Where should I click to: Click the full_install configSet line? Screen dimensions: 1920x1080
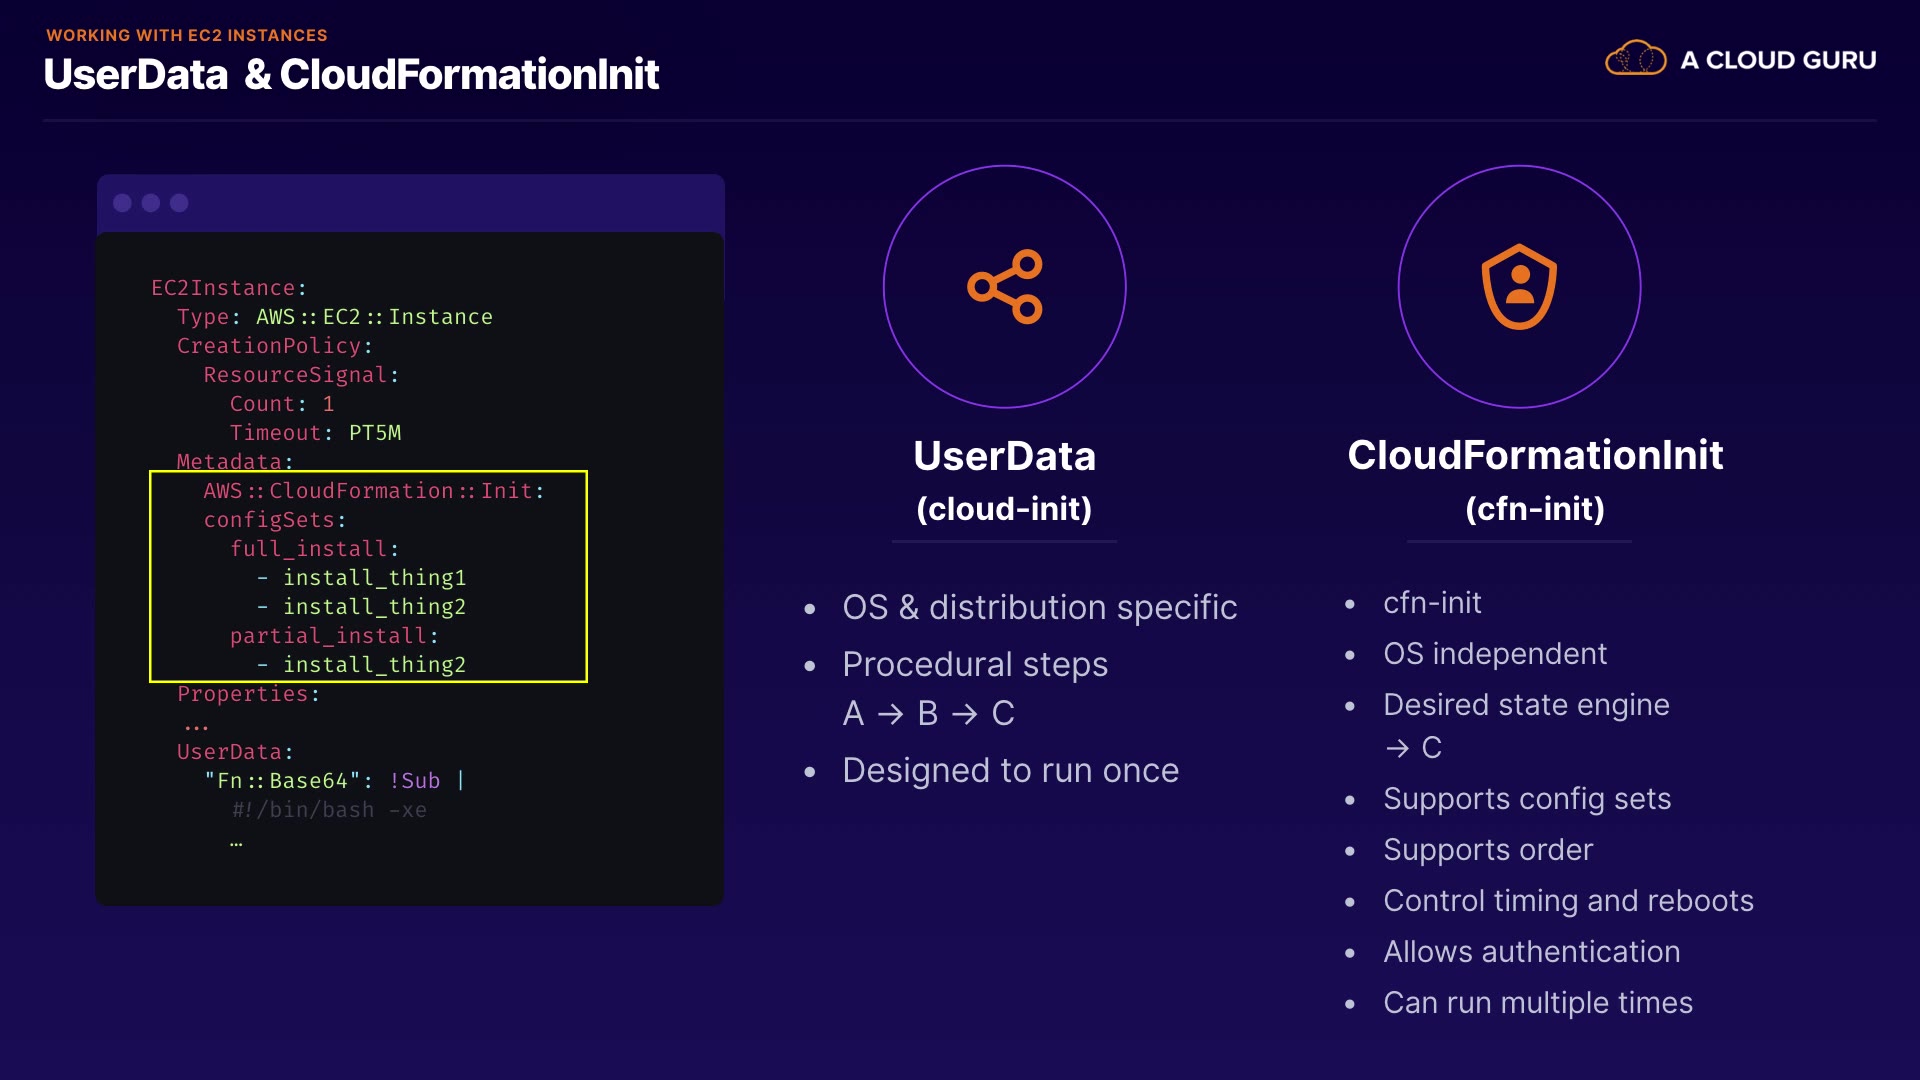(314, 549)
